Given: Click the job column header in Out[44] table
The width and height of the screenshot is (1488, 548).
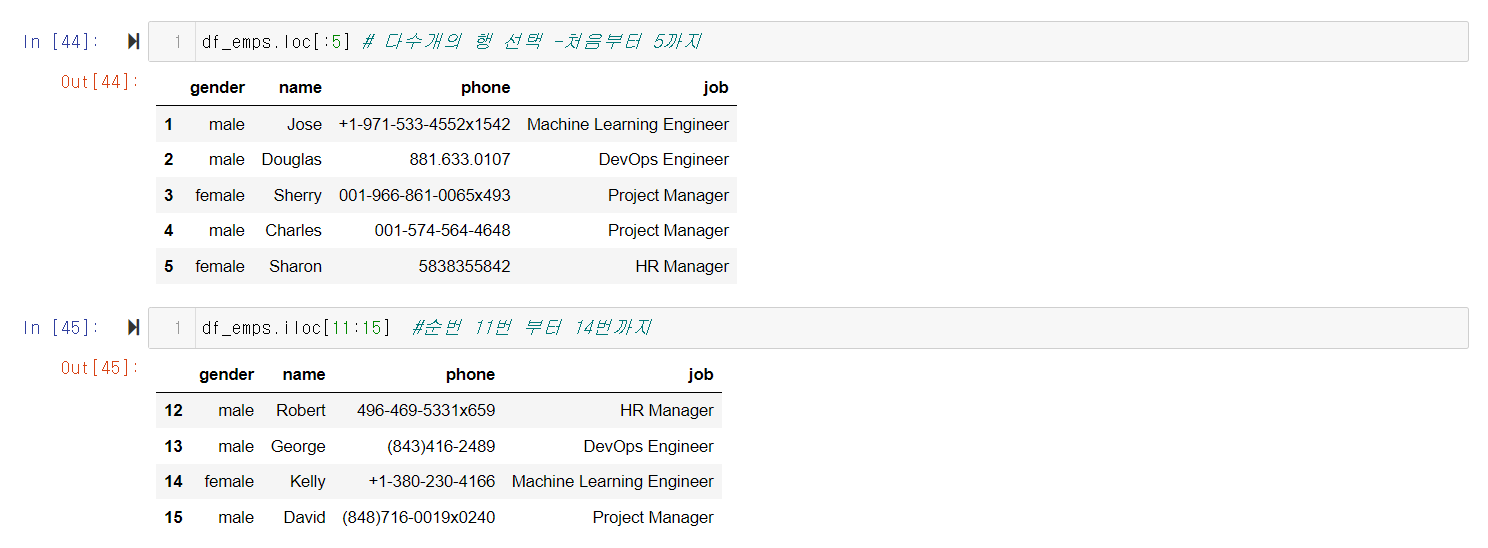Looking at the screenshot, I should pos(716,88).
